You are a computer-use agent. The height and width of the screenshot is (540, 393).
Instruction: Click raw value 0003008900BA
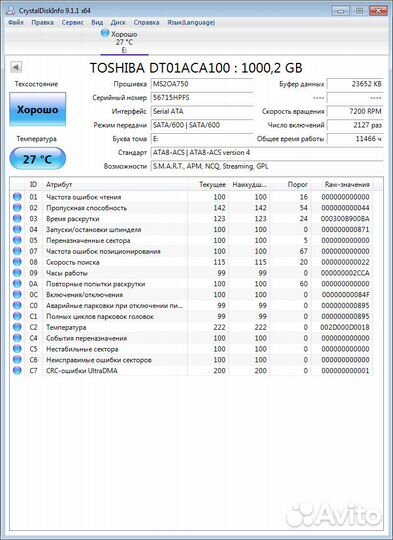(345, 219)
